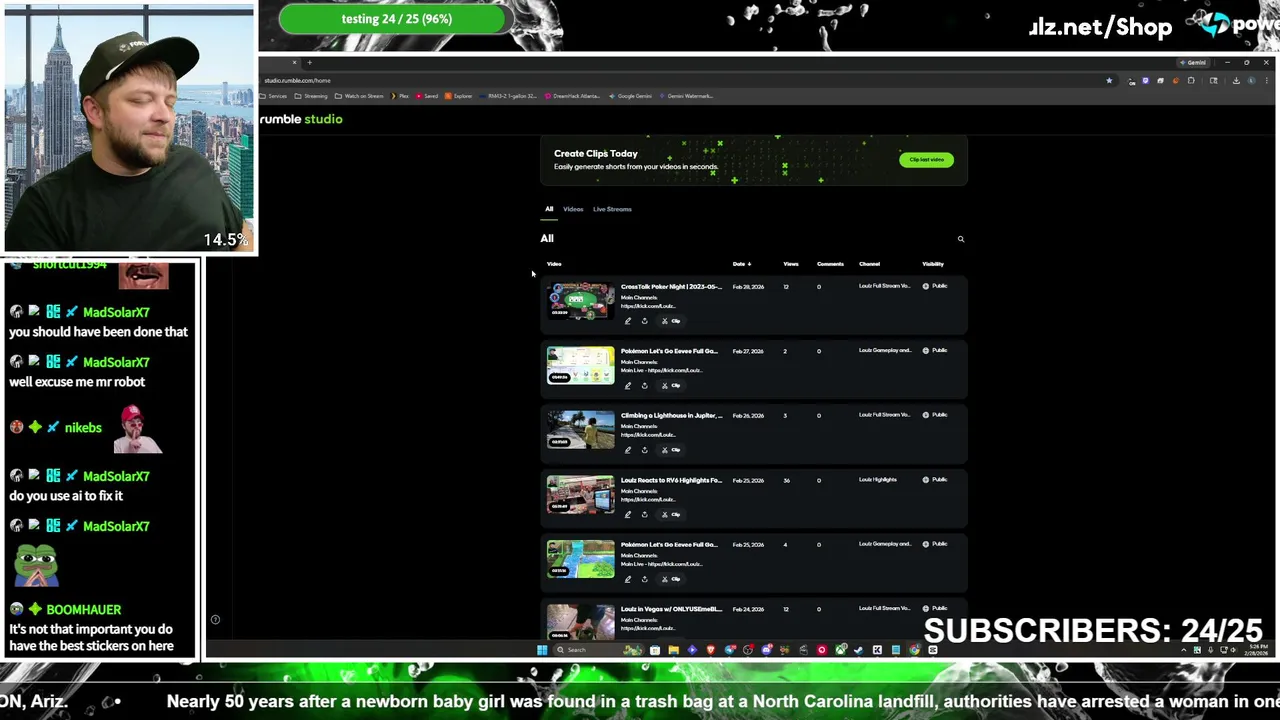Open the Loulz in Vegas video title
The width and height of the screenshot is (1280, 720).
pos(671,609)
